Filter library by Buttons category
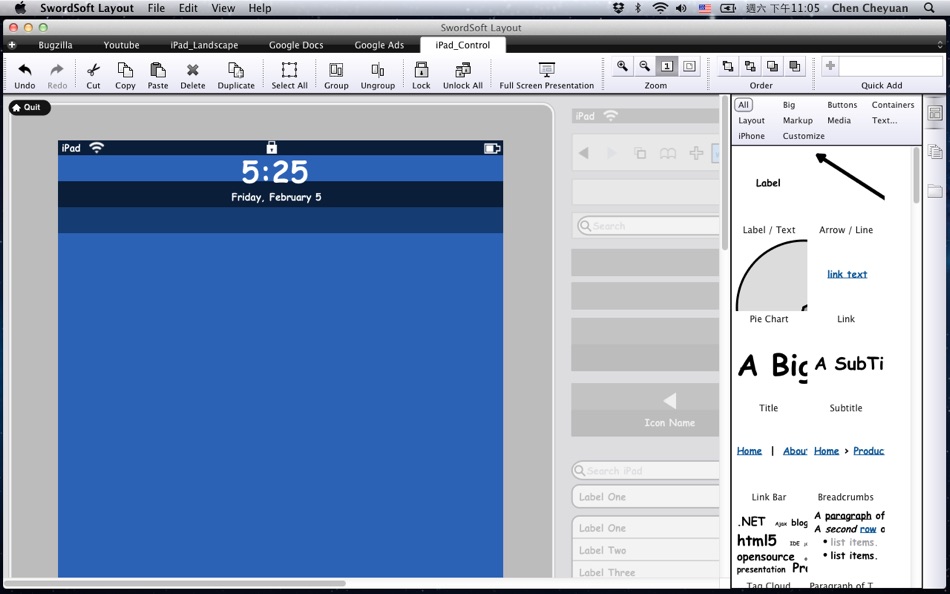The width and height of the screenshot is (950, 594). click(x=842, y=105)
